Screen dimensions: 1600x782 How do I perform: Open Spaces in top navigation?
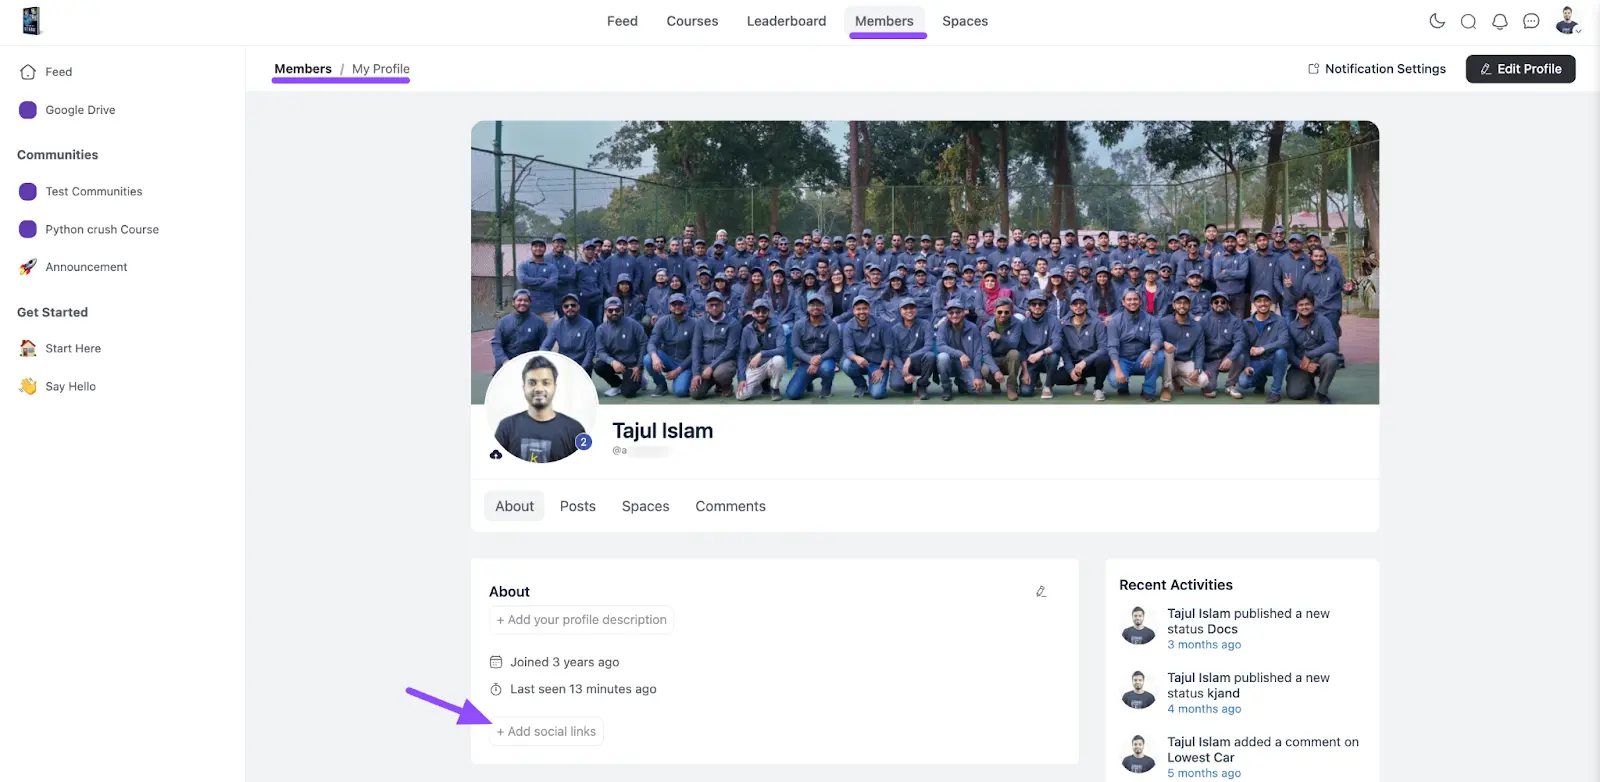coord(965,21)
